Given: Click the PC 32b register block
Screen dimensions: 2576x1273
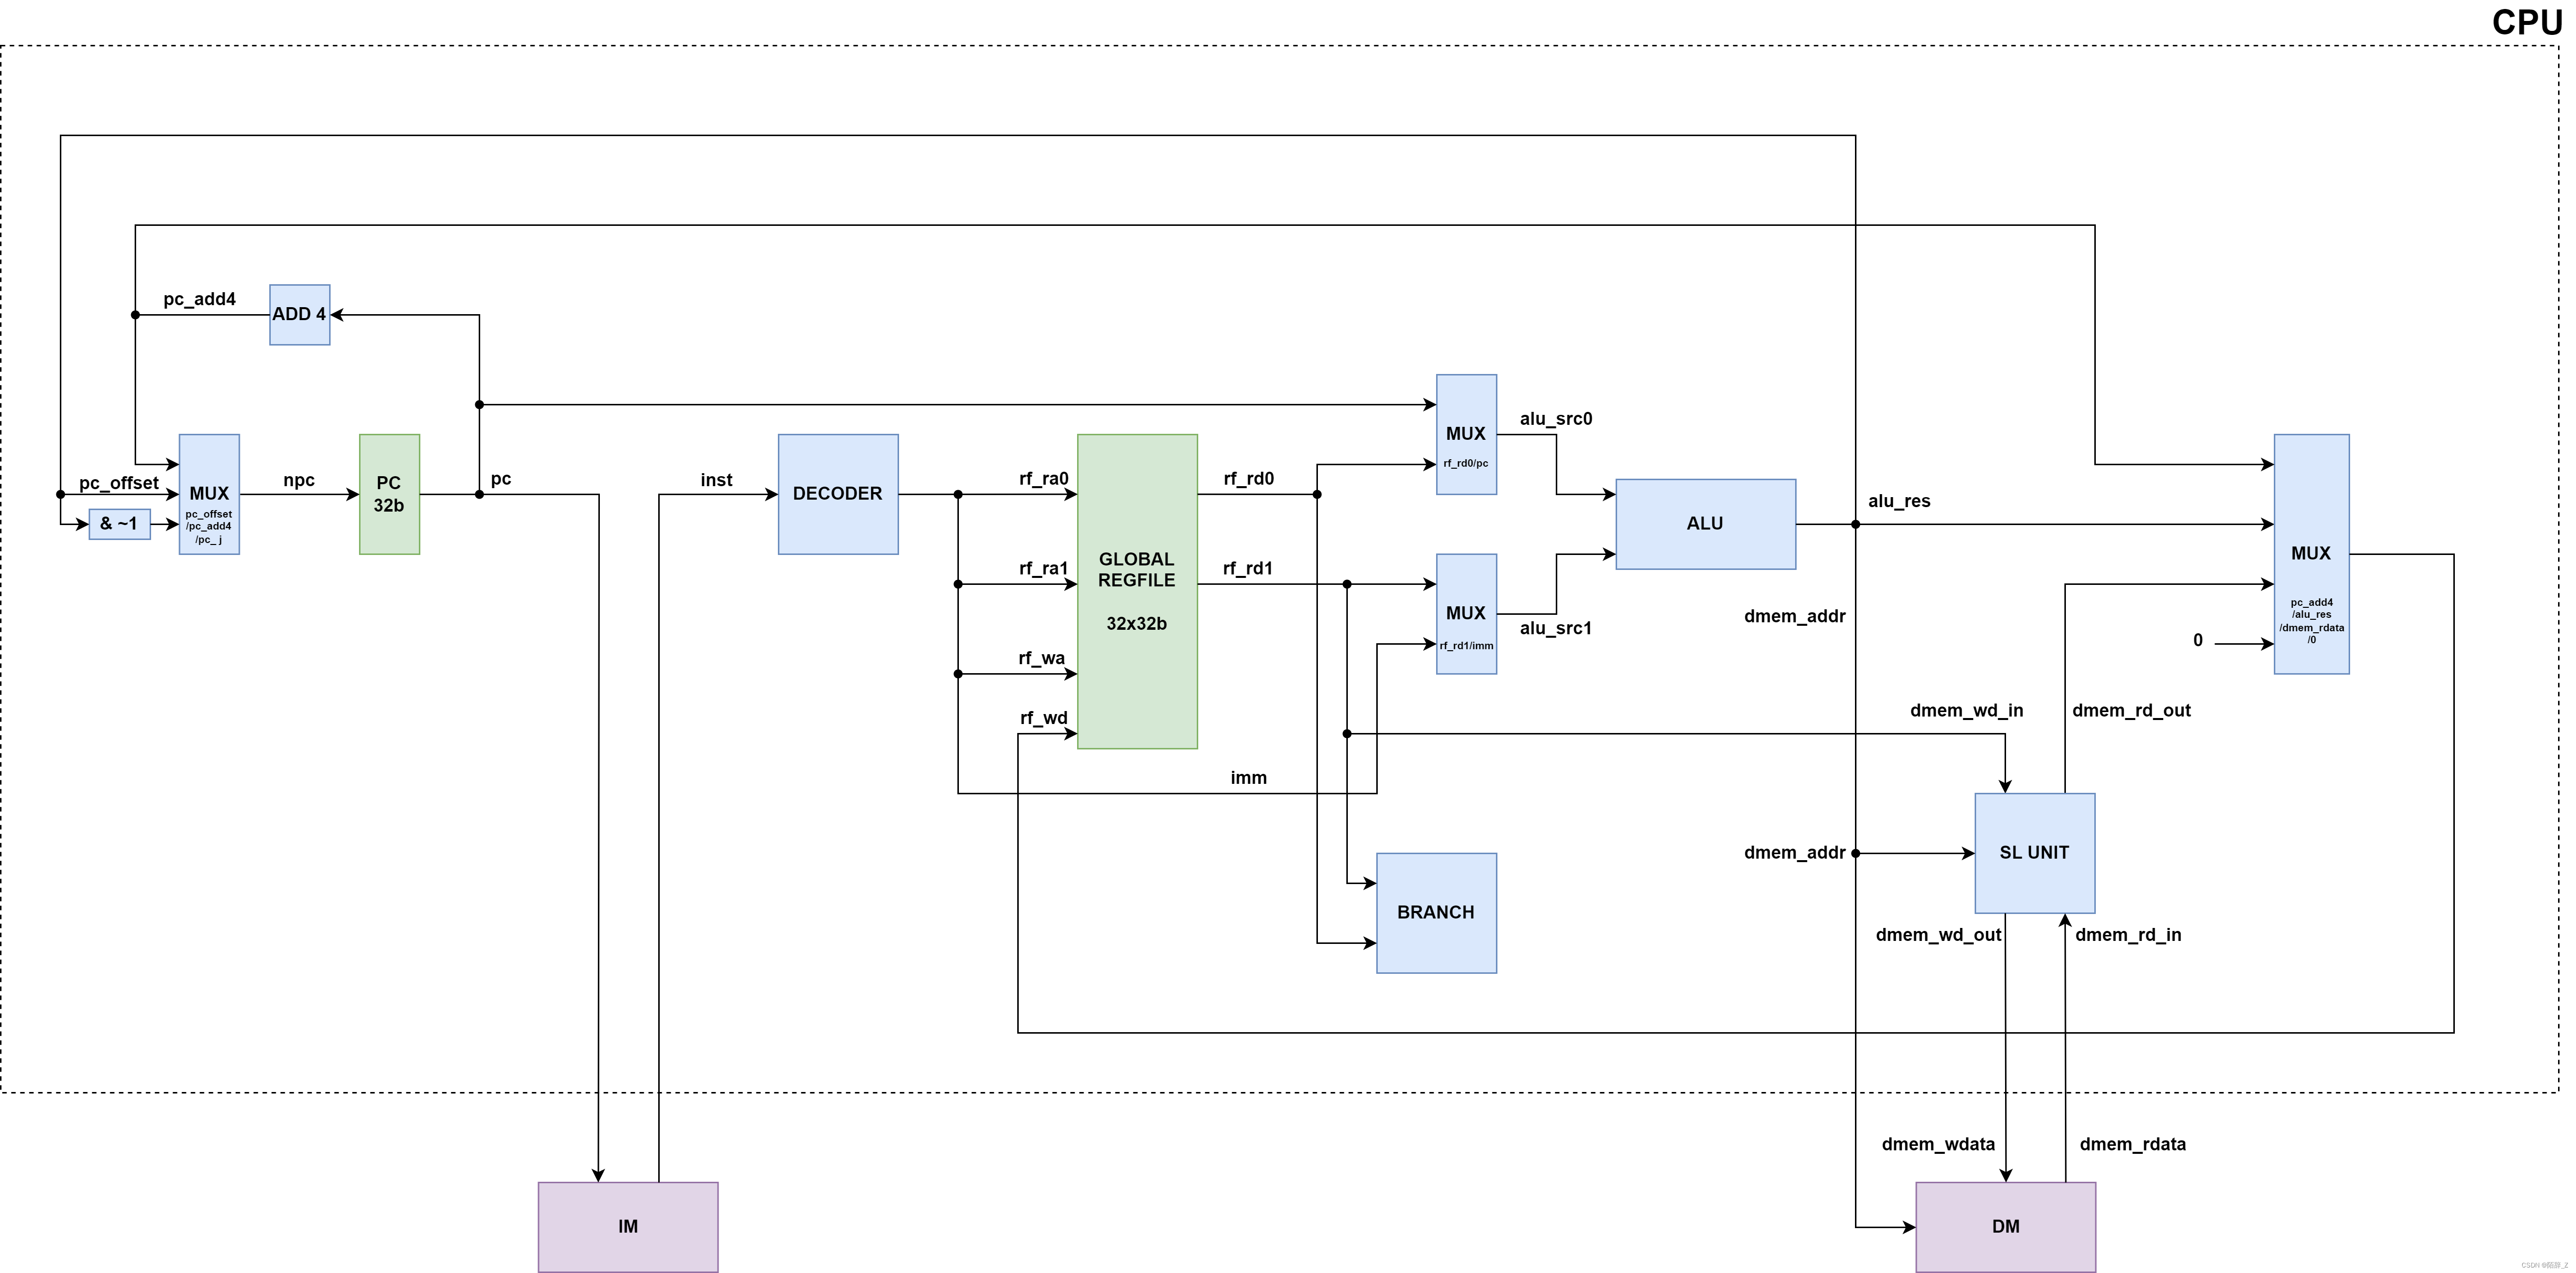Looking at the screenshot, I should [x=389, y=494].
